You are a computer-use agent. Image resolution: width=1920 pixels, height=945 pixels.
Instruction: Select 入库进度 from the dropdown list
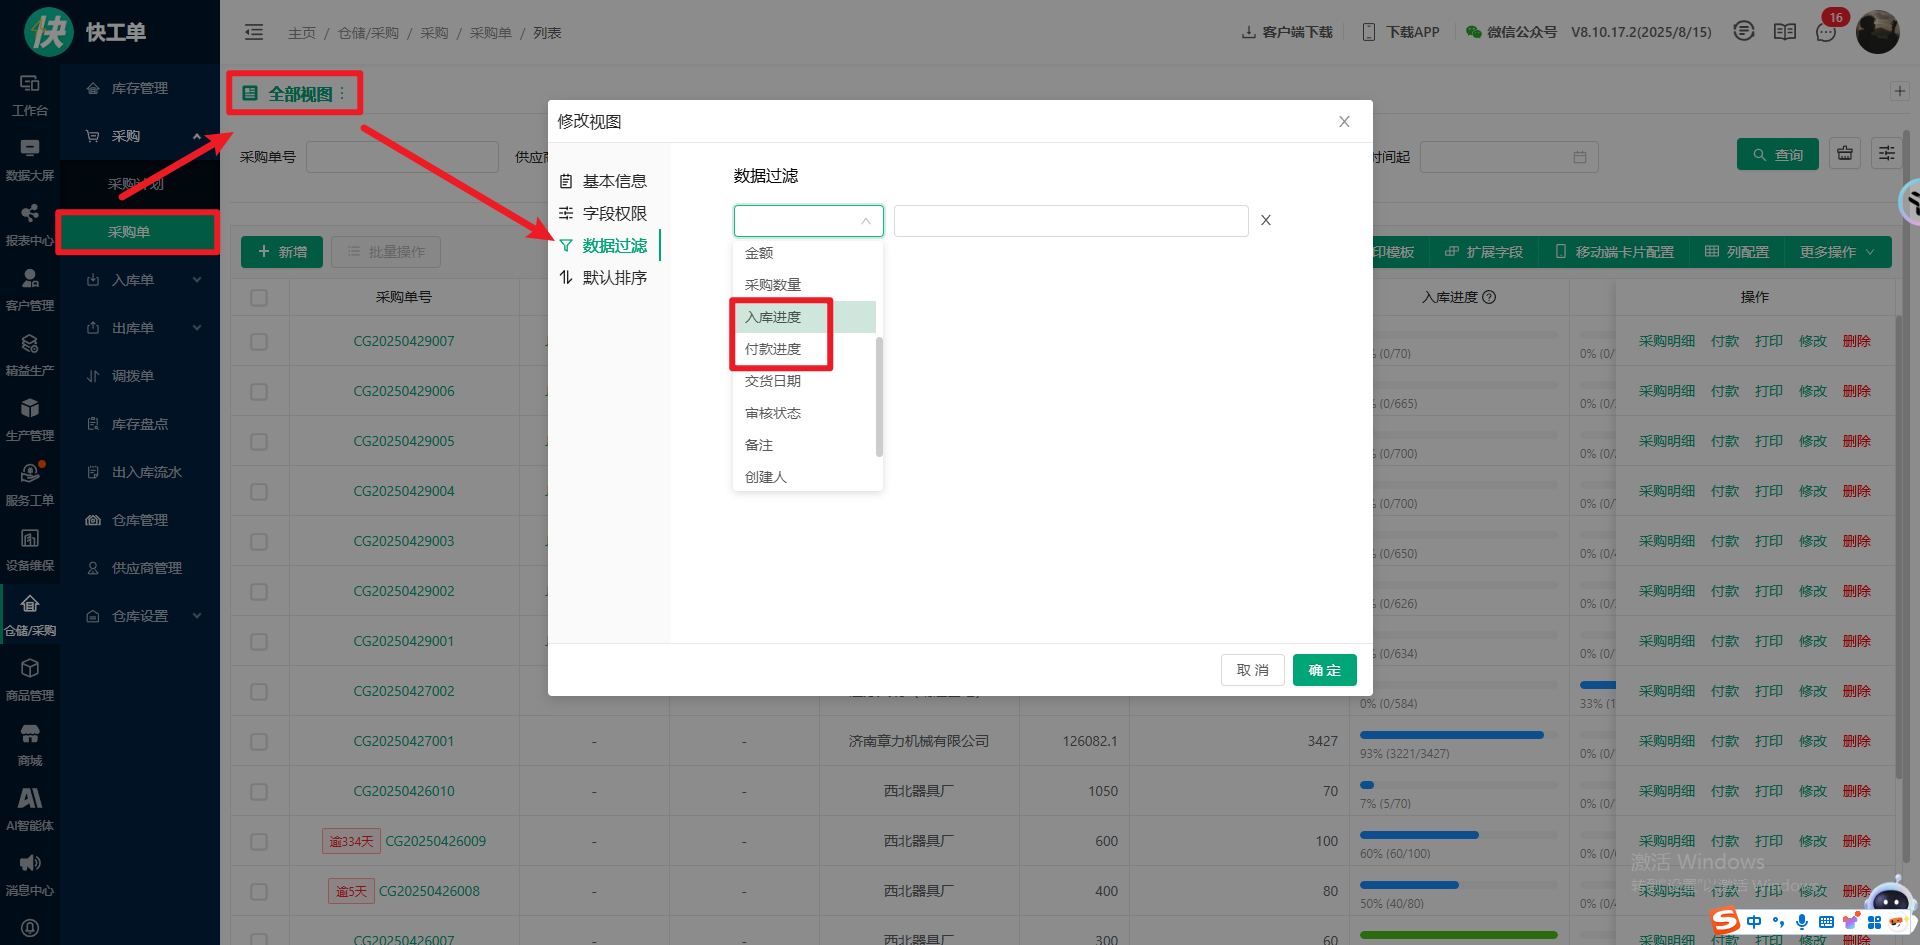click(x=773, y=317)
